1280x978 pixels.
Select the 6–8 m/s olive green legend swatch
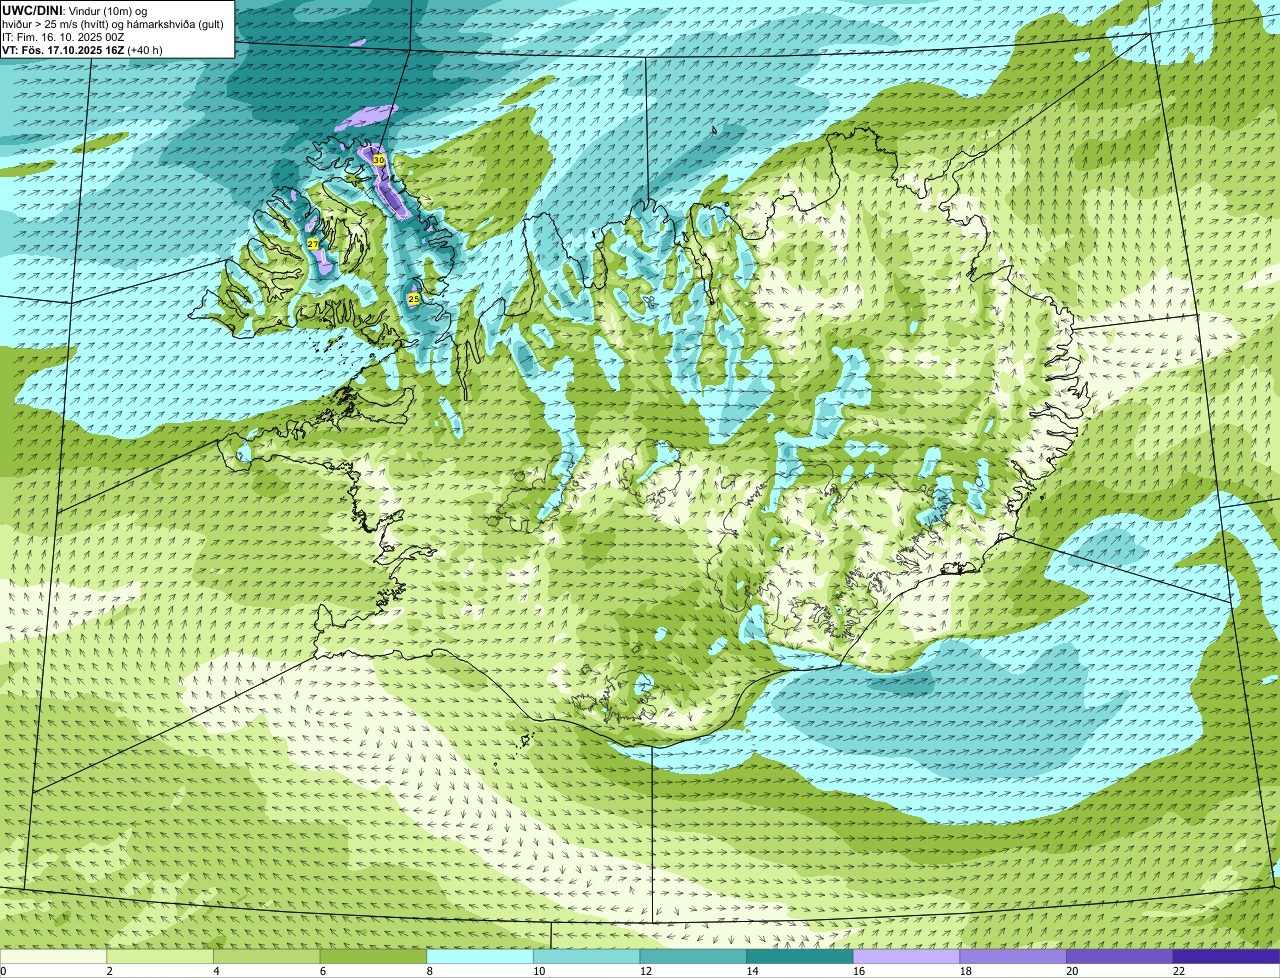click(373, 956)
